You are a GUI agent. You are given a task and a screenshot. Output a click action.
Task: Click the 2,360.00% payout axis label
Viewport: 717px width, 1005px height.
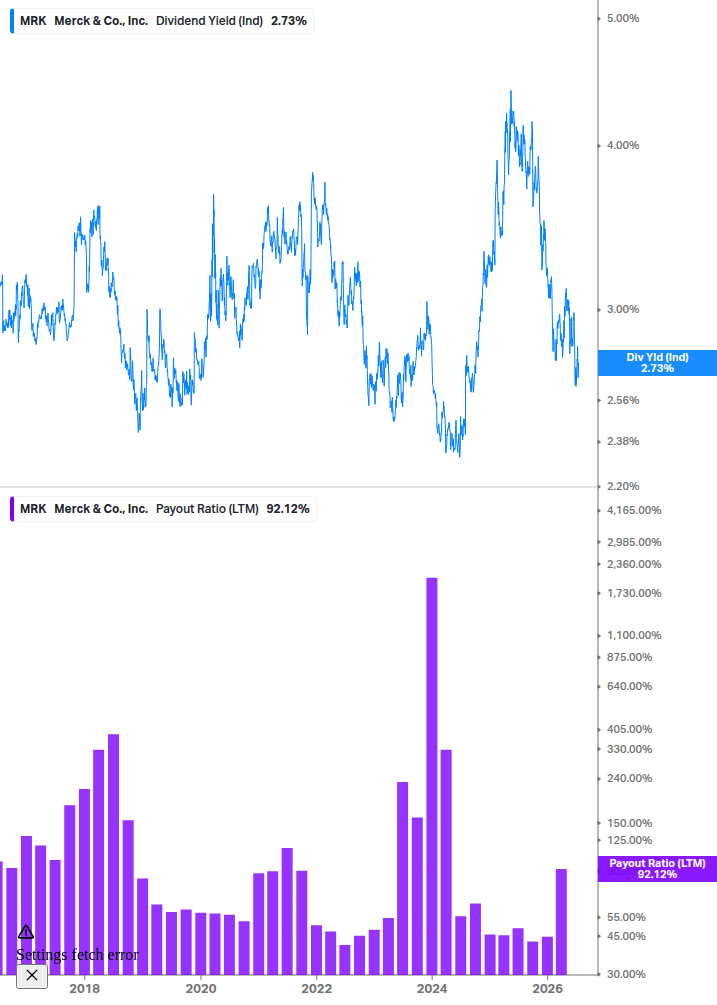(634, 564)
